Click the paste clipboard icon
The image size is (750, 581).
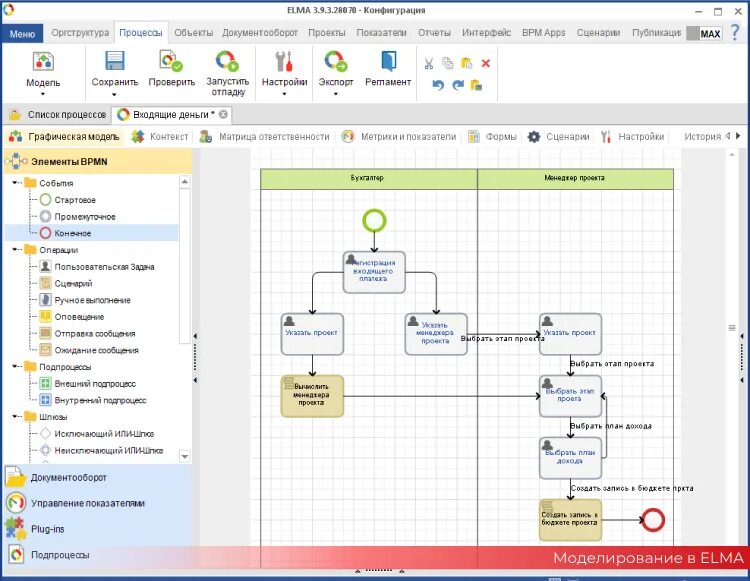[466, 63]
